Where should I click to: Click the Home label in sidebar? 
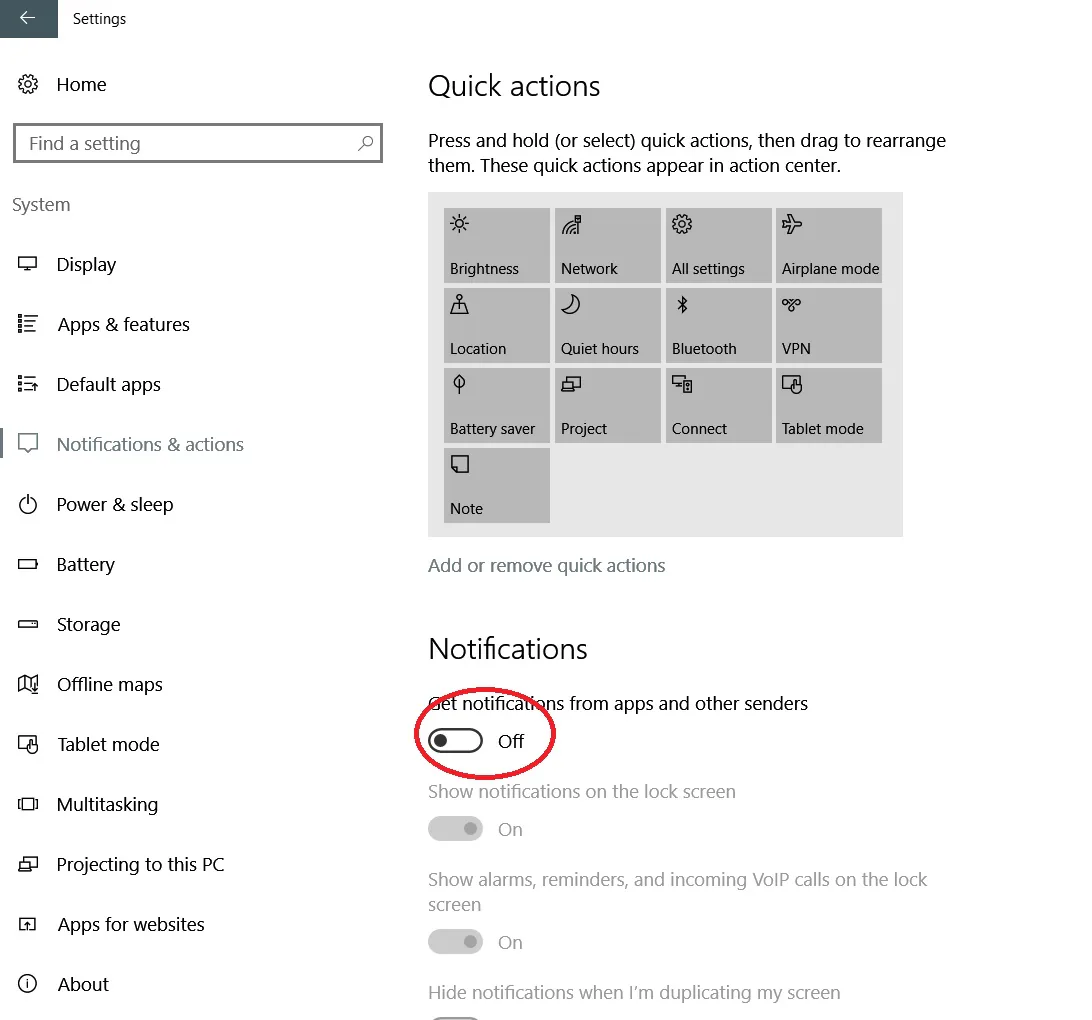click(81, 84)
